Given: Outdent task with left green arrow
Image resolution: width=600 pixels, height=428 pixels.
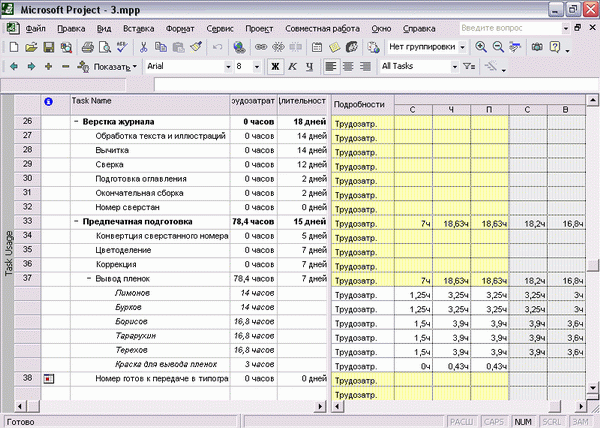Looking at the screenshot, I should coord(14,67).
